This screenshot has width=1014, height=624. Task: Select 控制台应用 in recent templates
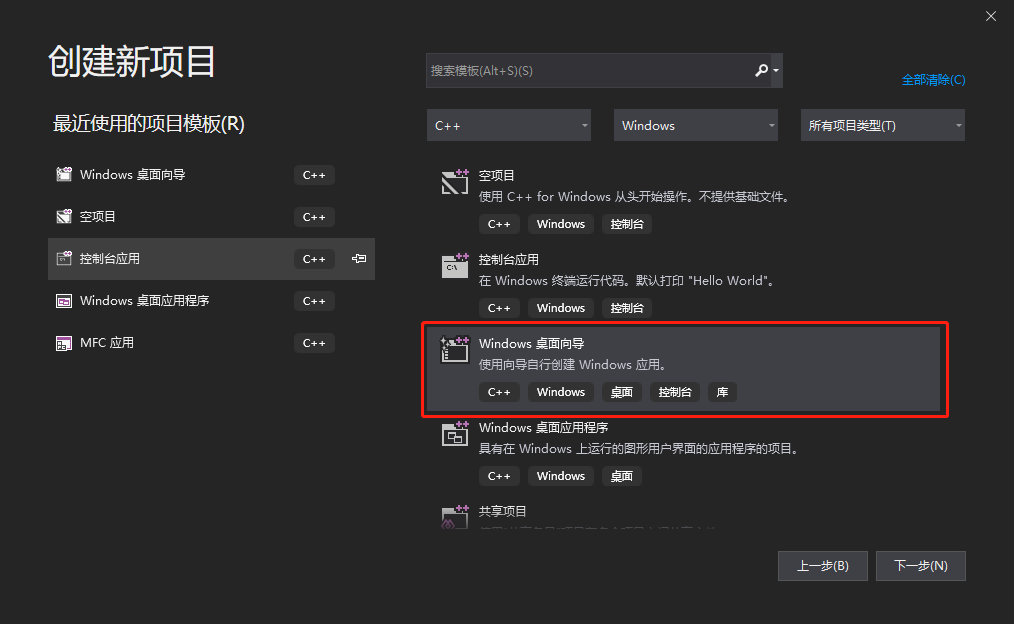[211, 259]
